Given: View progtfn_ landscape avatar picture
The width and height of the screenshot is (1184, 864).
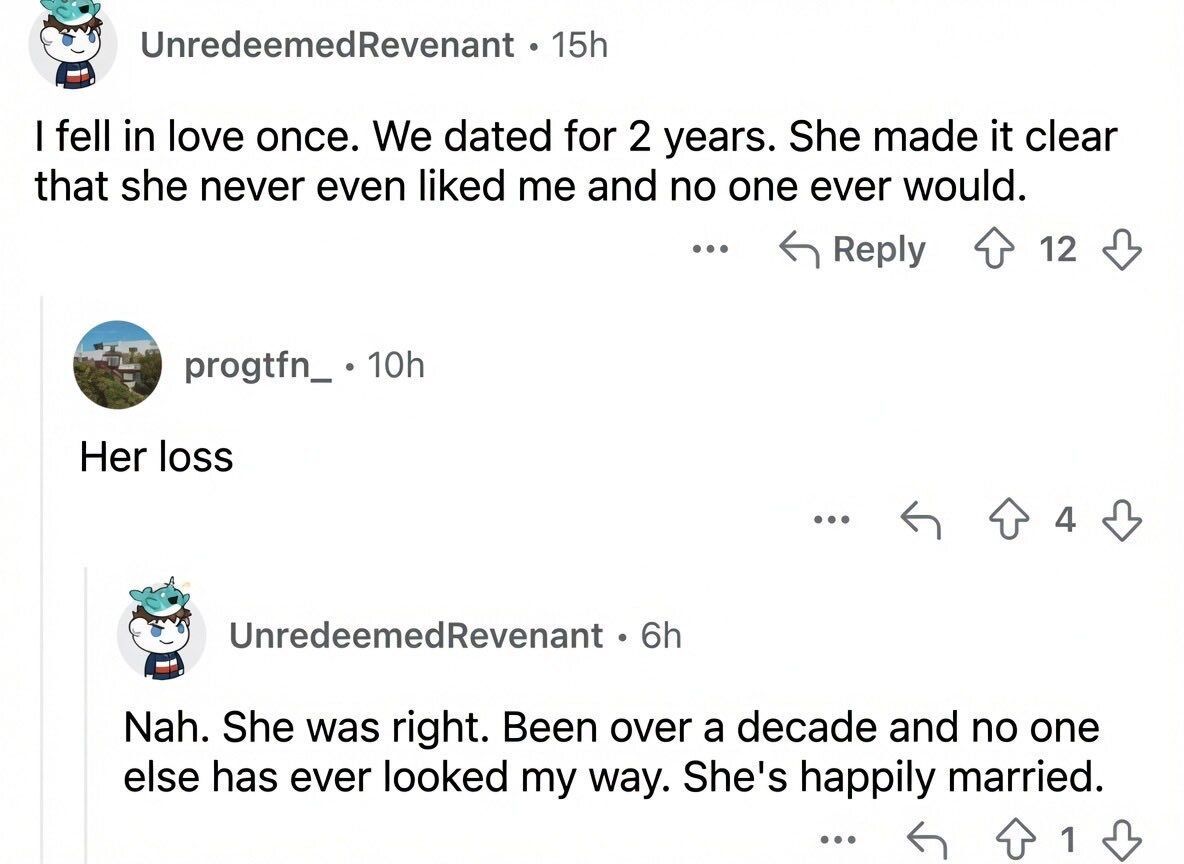Looking at the screenshot, I should (117, 365).
